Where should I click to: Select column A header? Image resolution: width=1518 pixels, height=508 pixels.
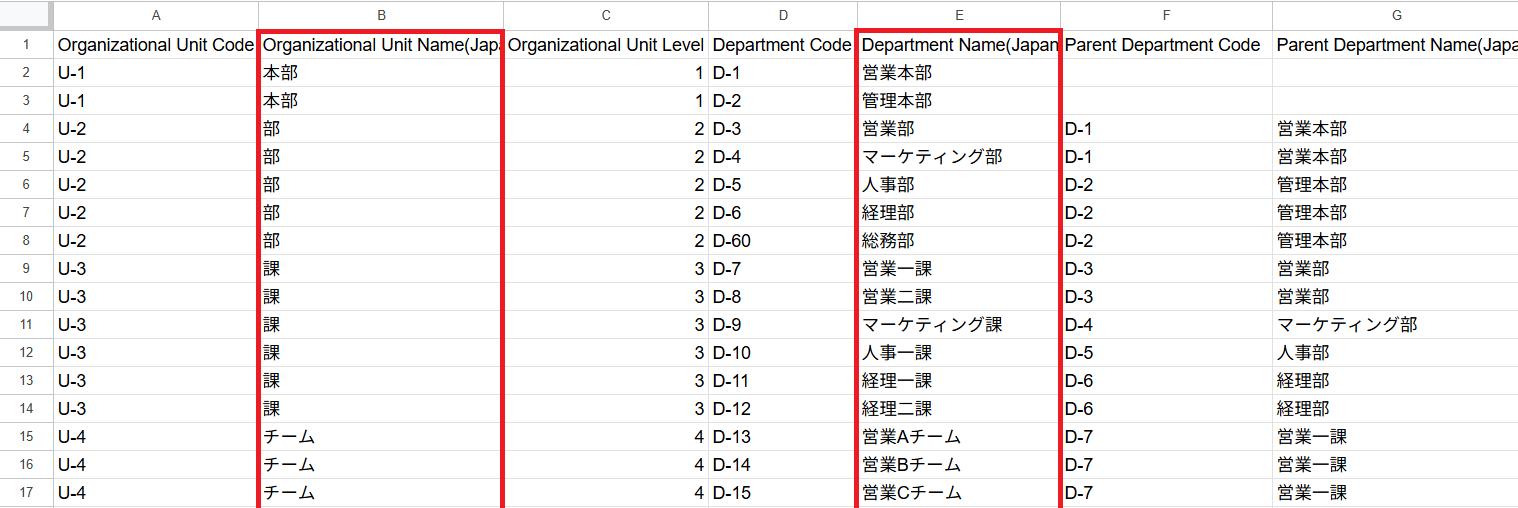click(155, 15)
